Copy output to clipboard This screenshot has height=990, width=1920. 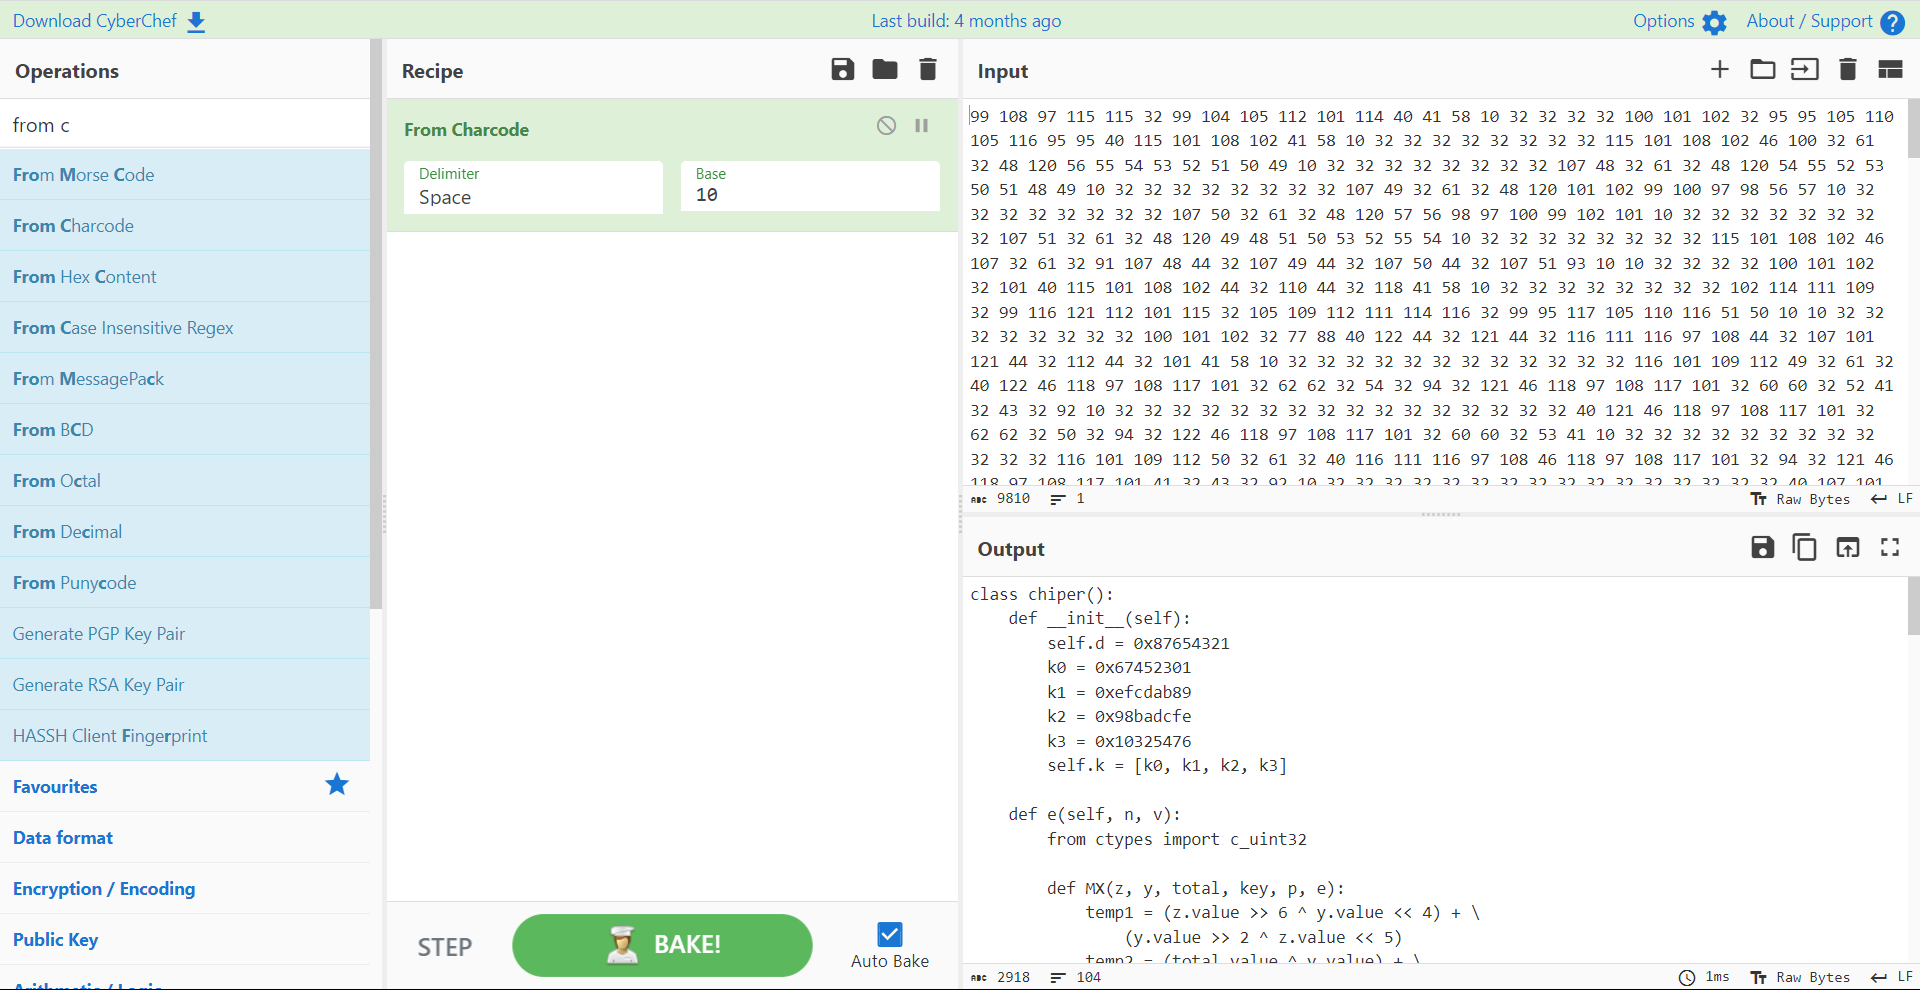click(x=1804, y=547)
